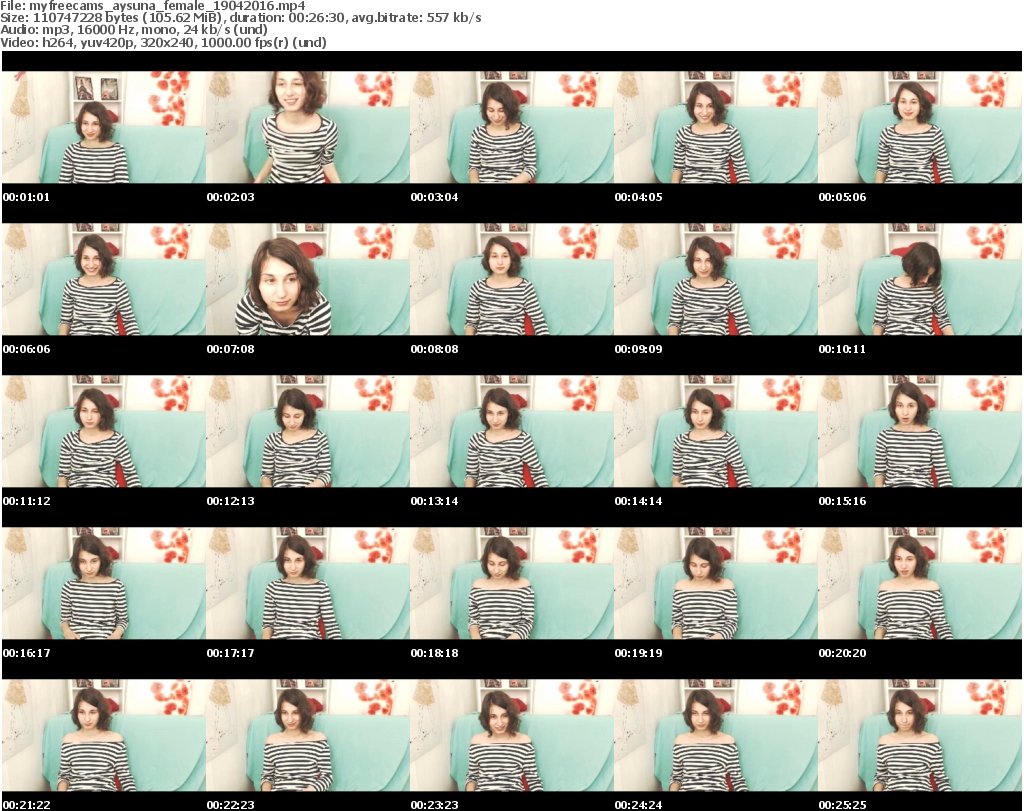This screenshot has width=1024, height=811.
Task: Open the thumbnail at 00:12:13
Action: (x=308, y=432)
